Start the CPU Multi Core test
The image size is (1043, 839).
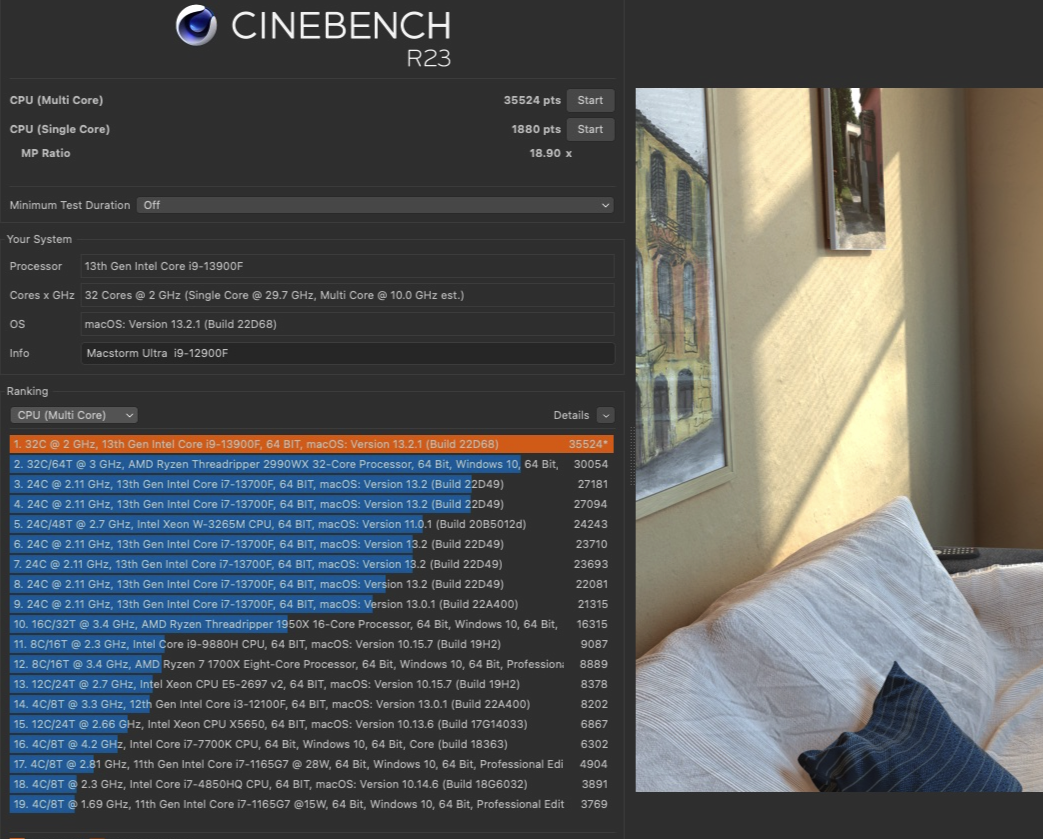click(x=590, y=100)
